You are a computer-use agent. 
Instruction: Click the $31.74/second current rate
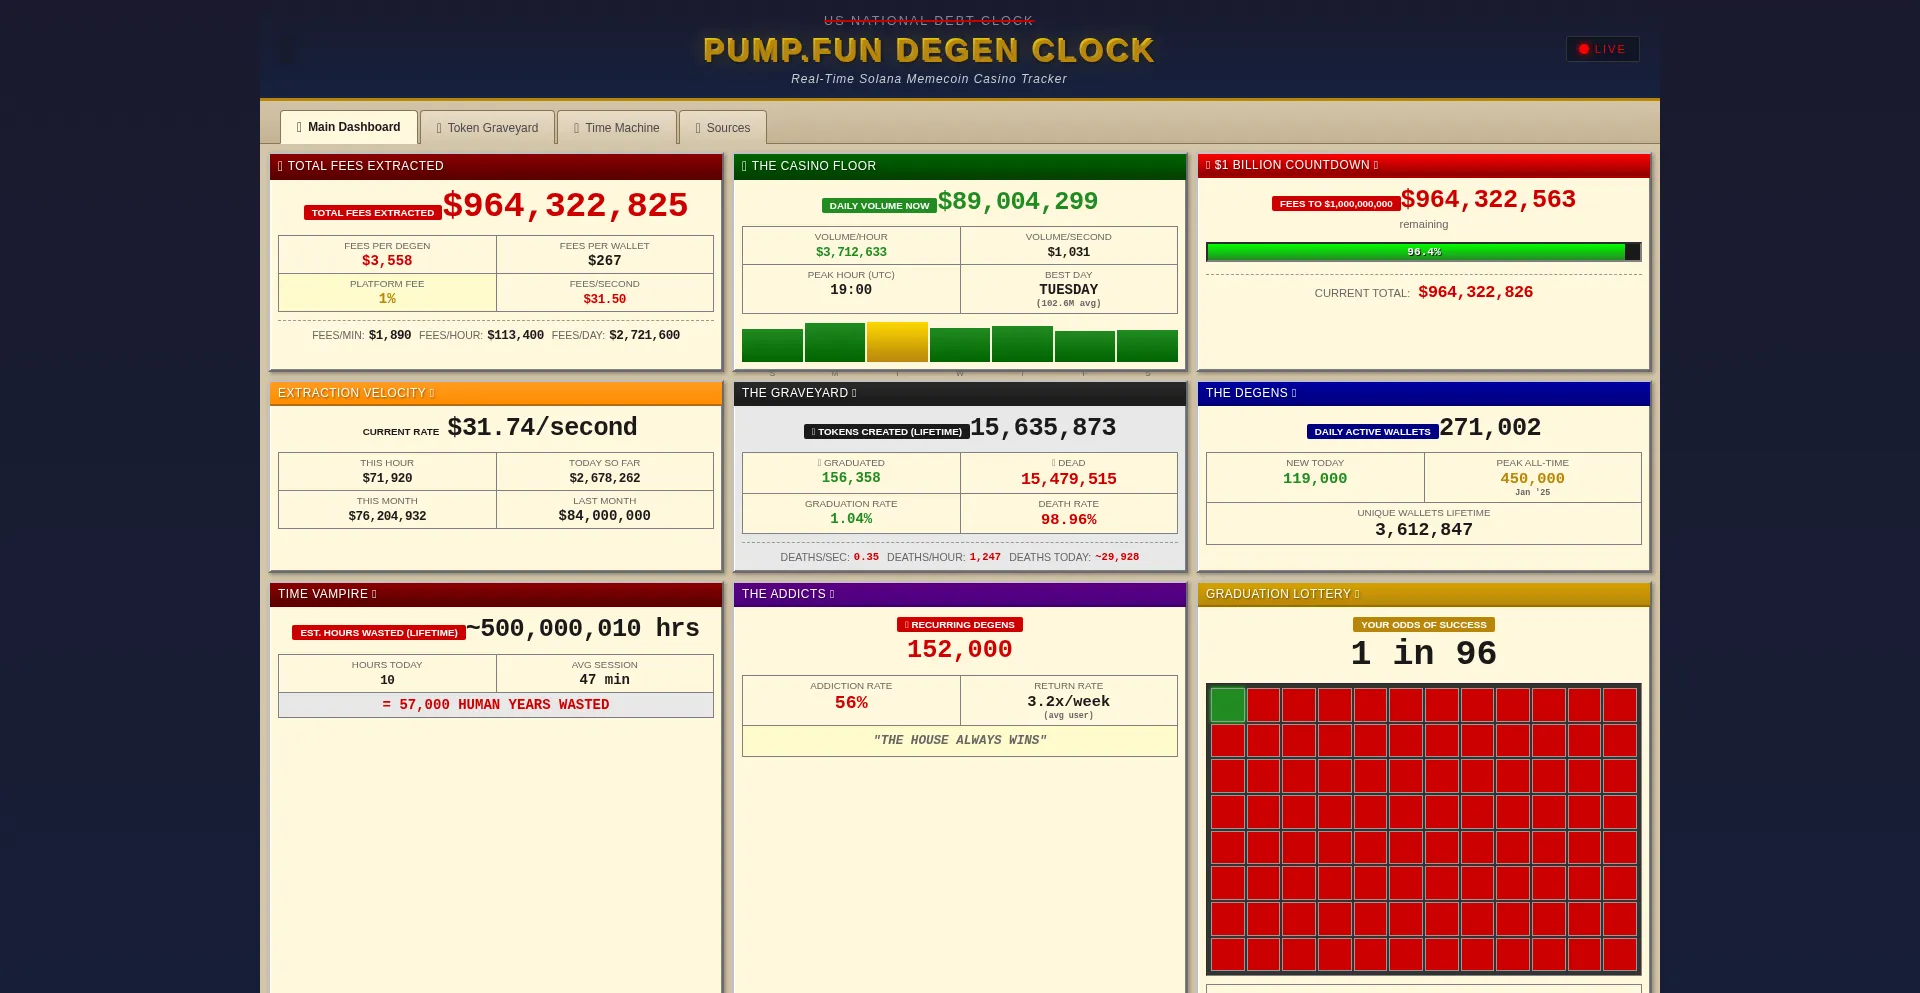pos(542,427)
